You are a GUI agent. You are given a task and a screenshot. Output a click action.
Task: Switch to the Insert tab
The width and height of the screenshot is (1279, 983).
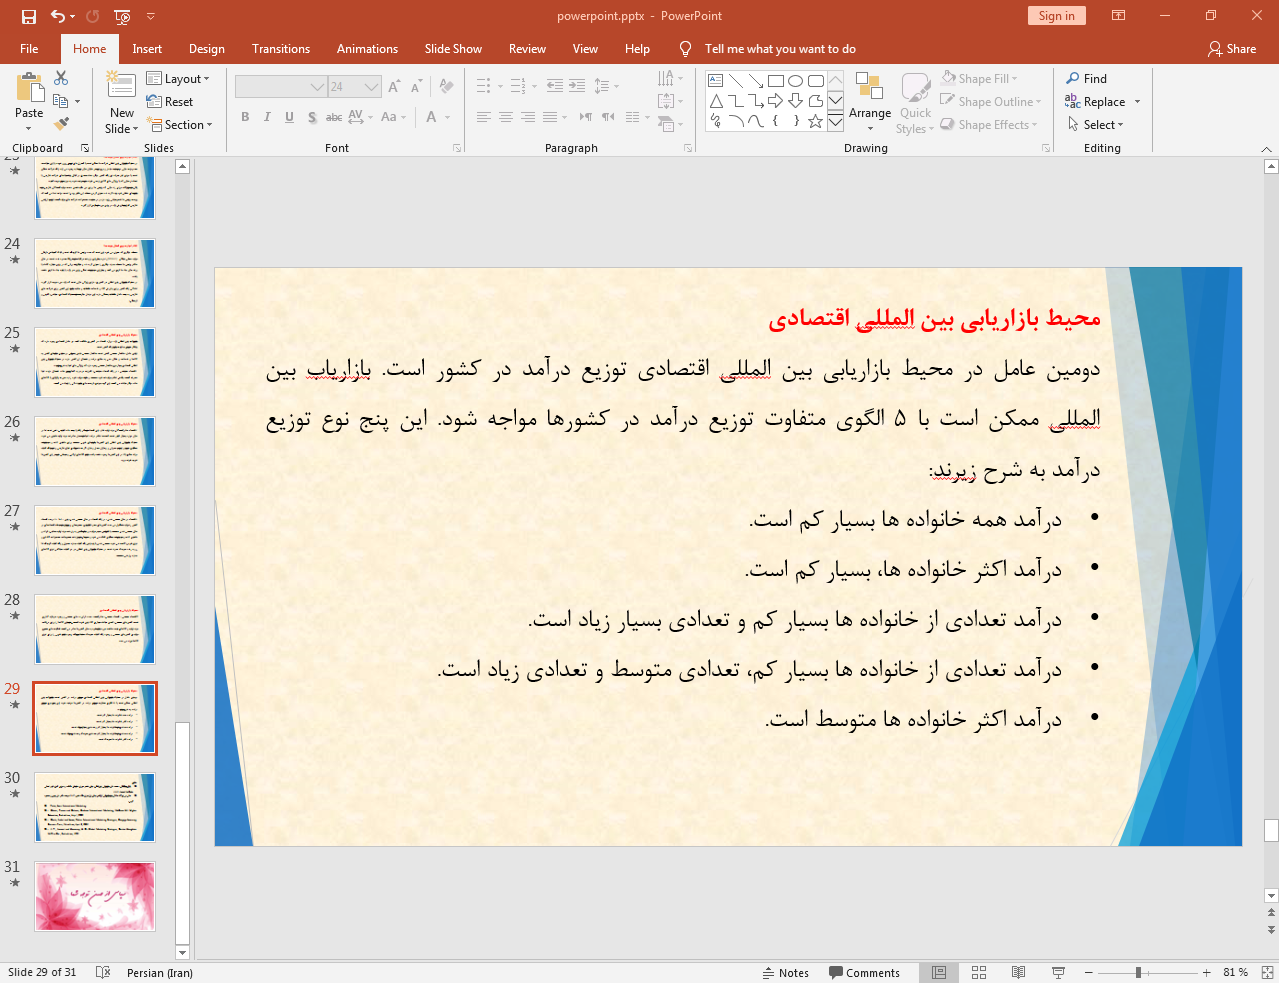pyautogui.click(x=147, y=49)
